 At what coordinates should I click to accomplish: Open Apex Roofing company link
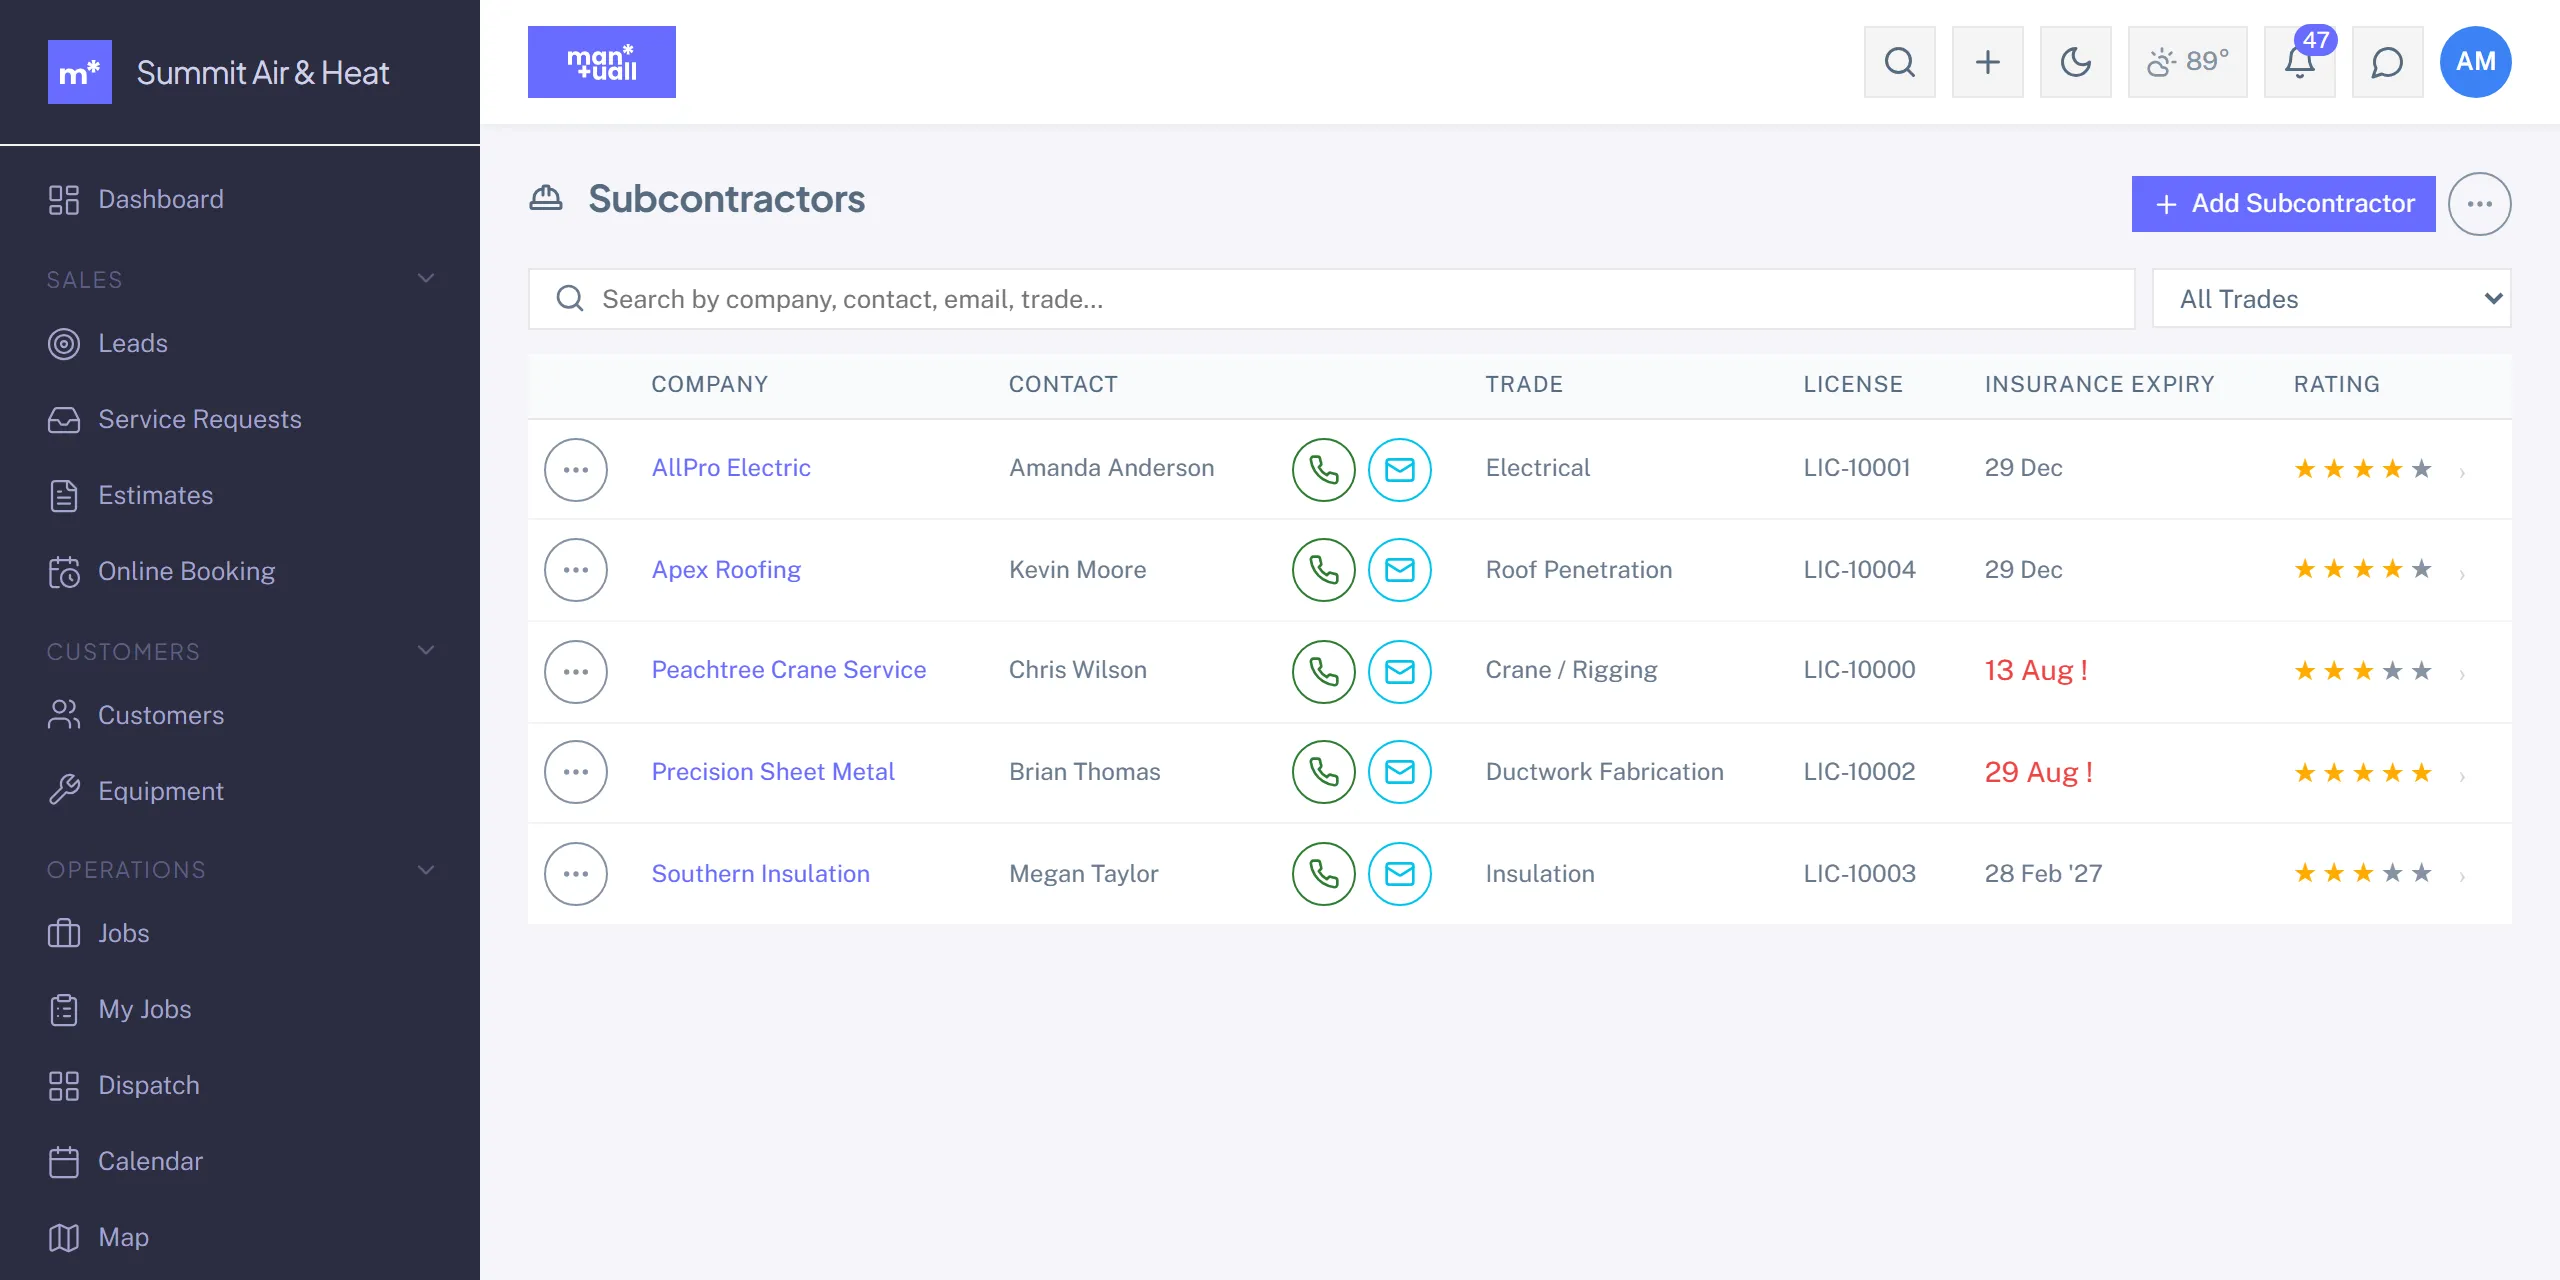pos(726,570)
